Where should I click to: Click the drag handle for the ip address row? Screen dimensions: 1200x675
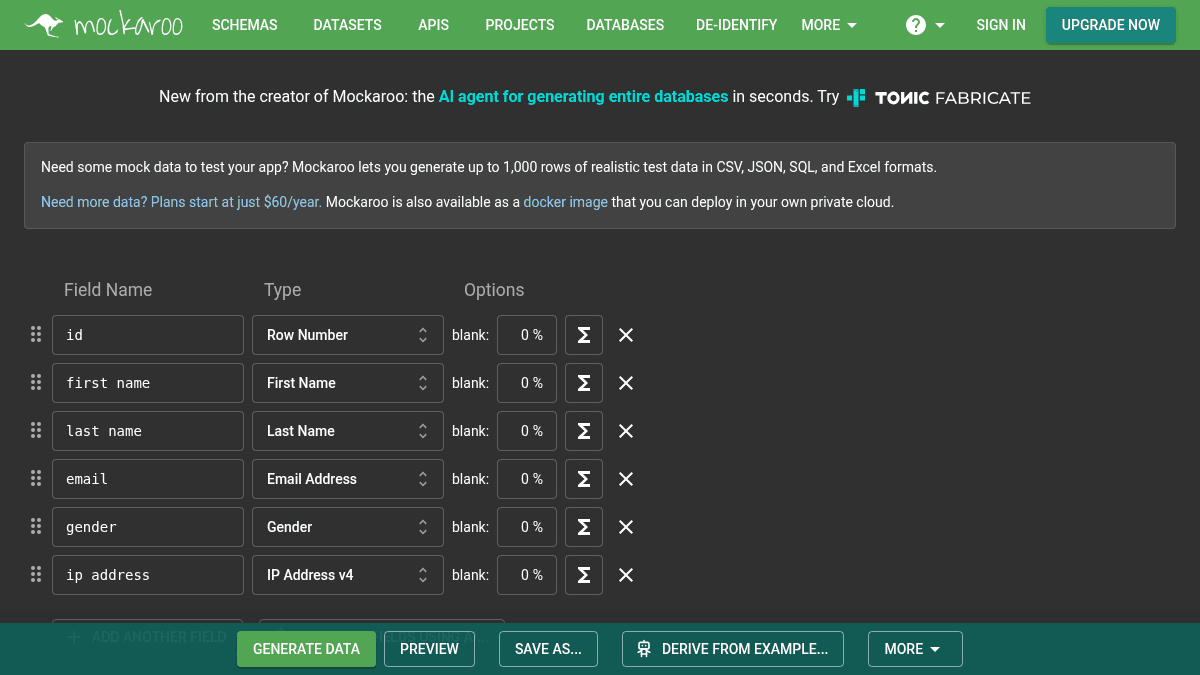36,575
